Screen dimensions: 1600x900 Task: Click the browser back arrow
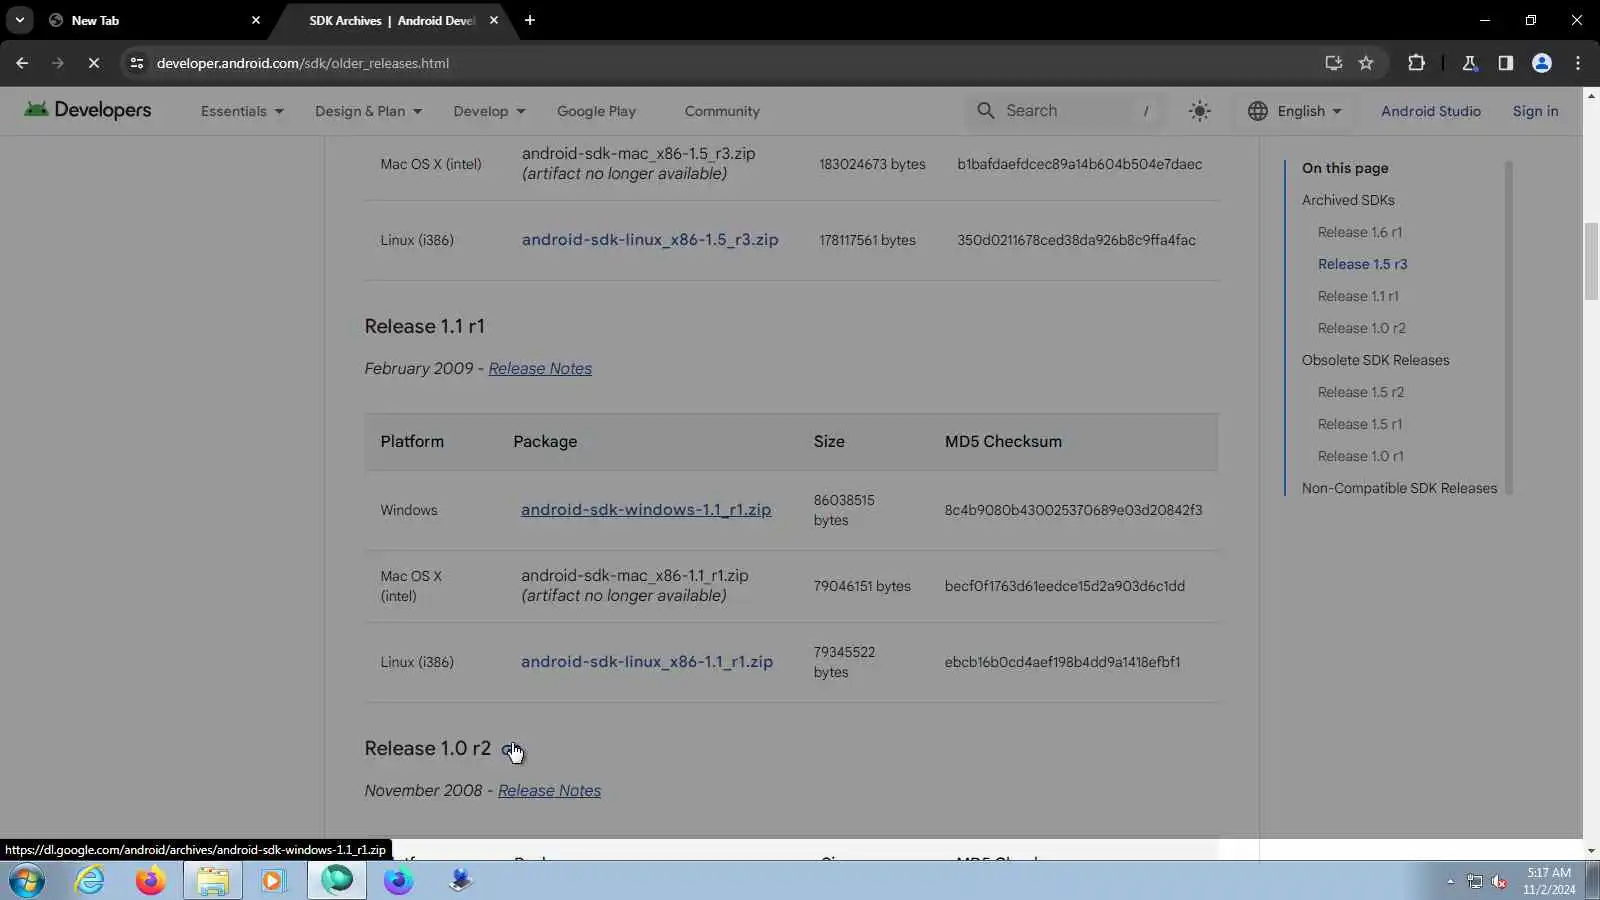(22, 63)
